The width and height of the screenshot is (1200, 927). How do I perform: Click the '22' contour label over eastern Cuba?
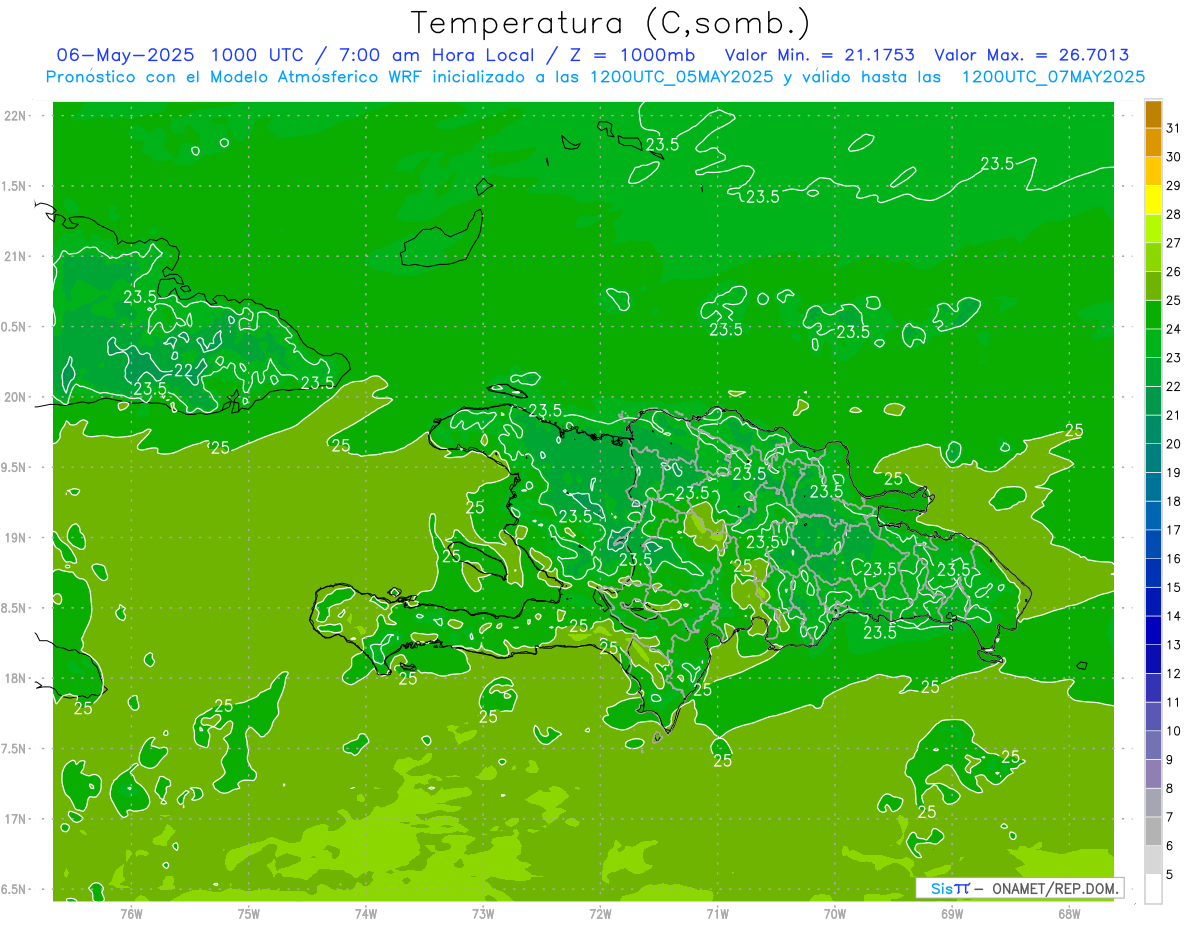(x=183, y=370)
